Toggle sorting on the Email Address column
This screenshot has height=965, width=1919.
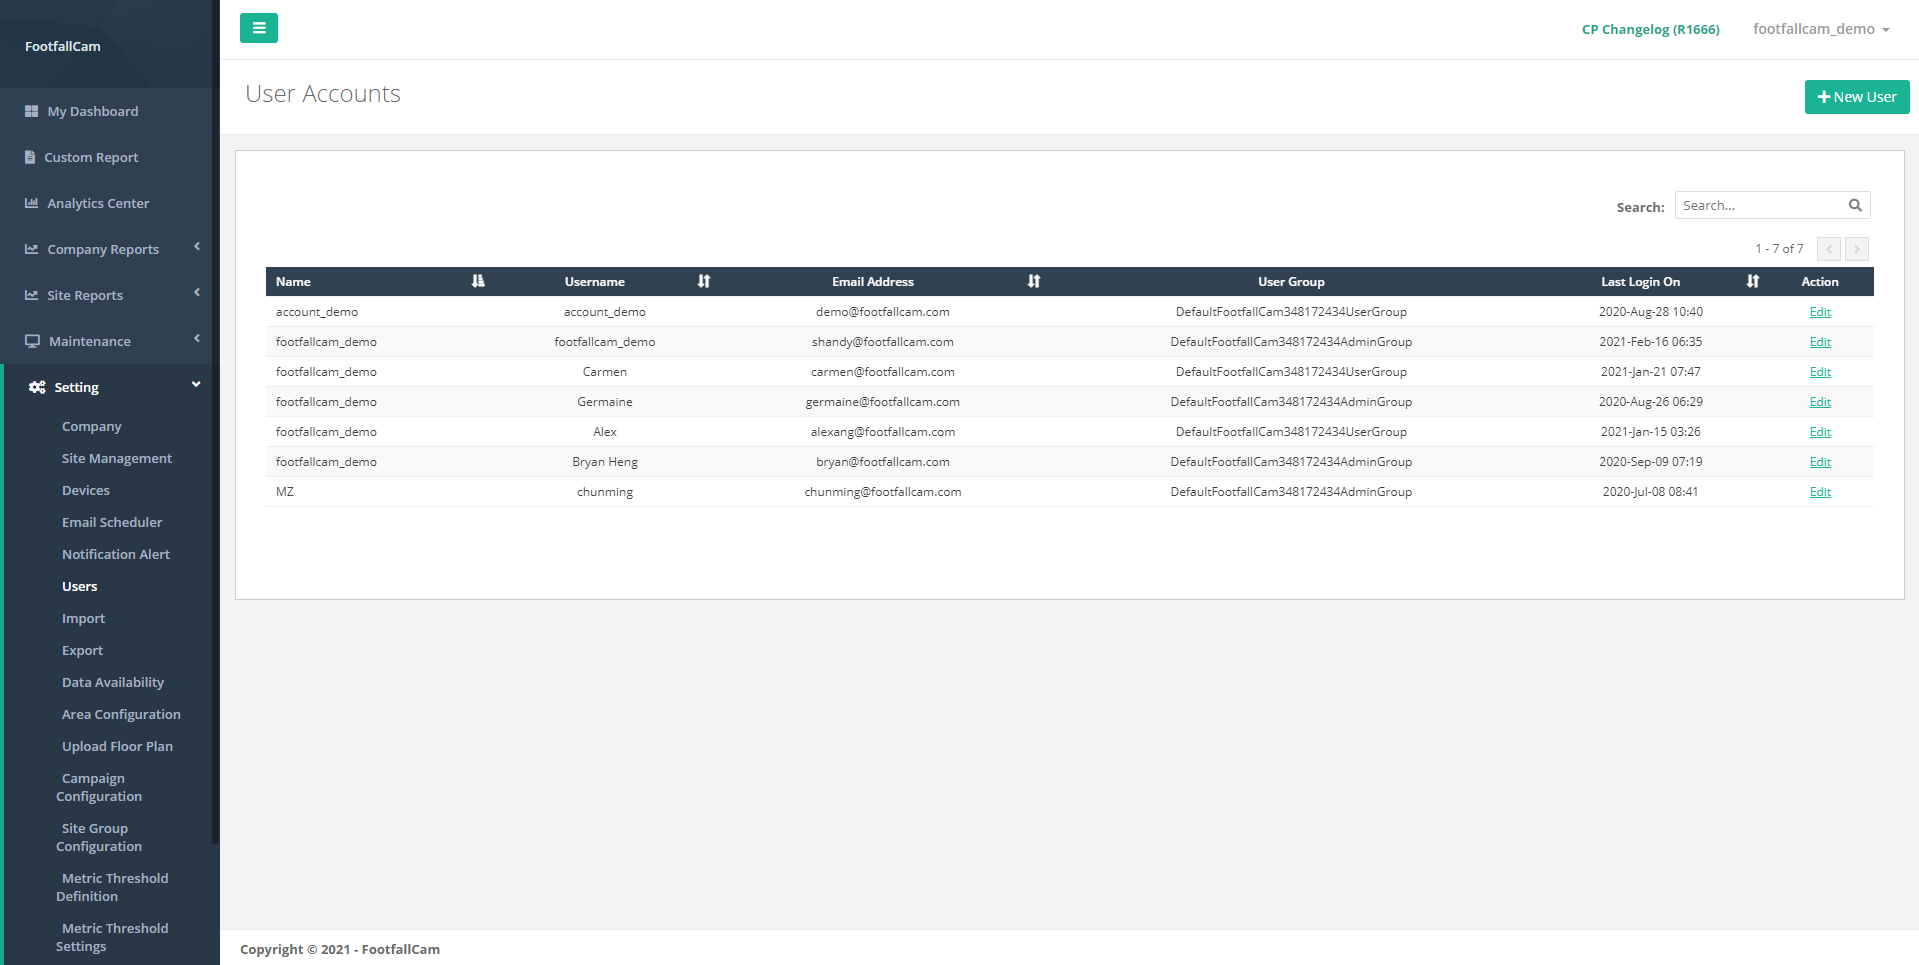click(1033, 281)
